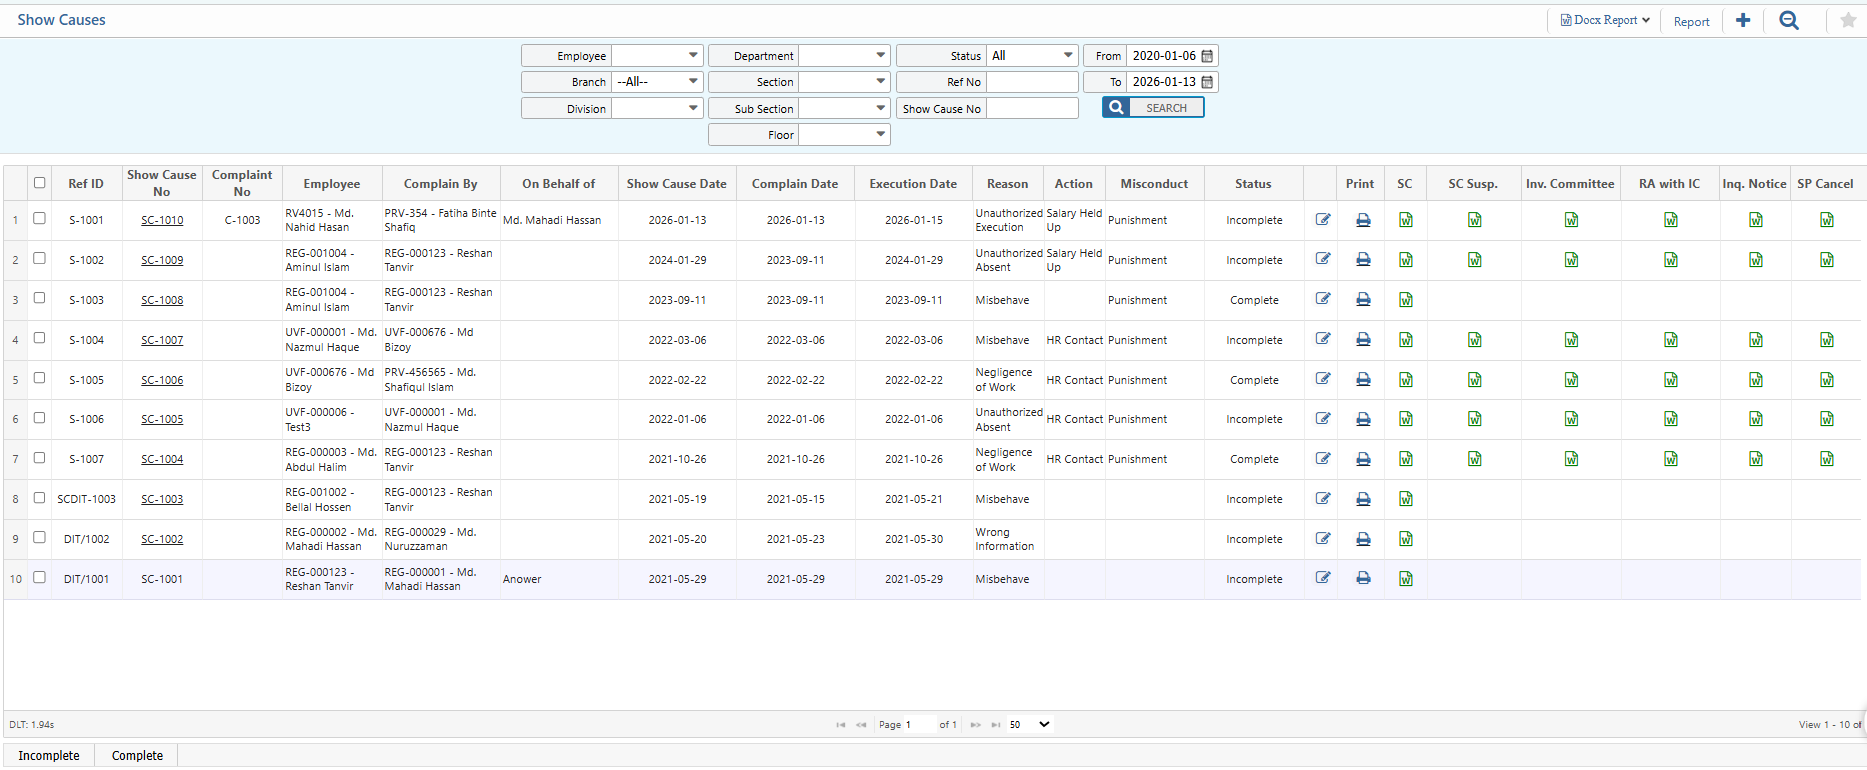1867x770 pixels.
Task: Open SP Cancel document for S-1007
Action: point(1827,459)
